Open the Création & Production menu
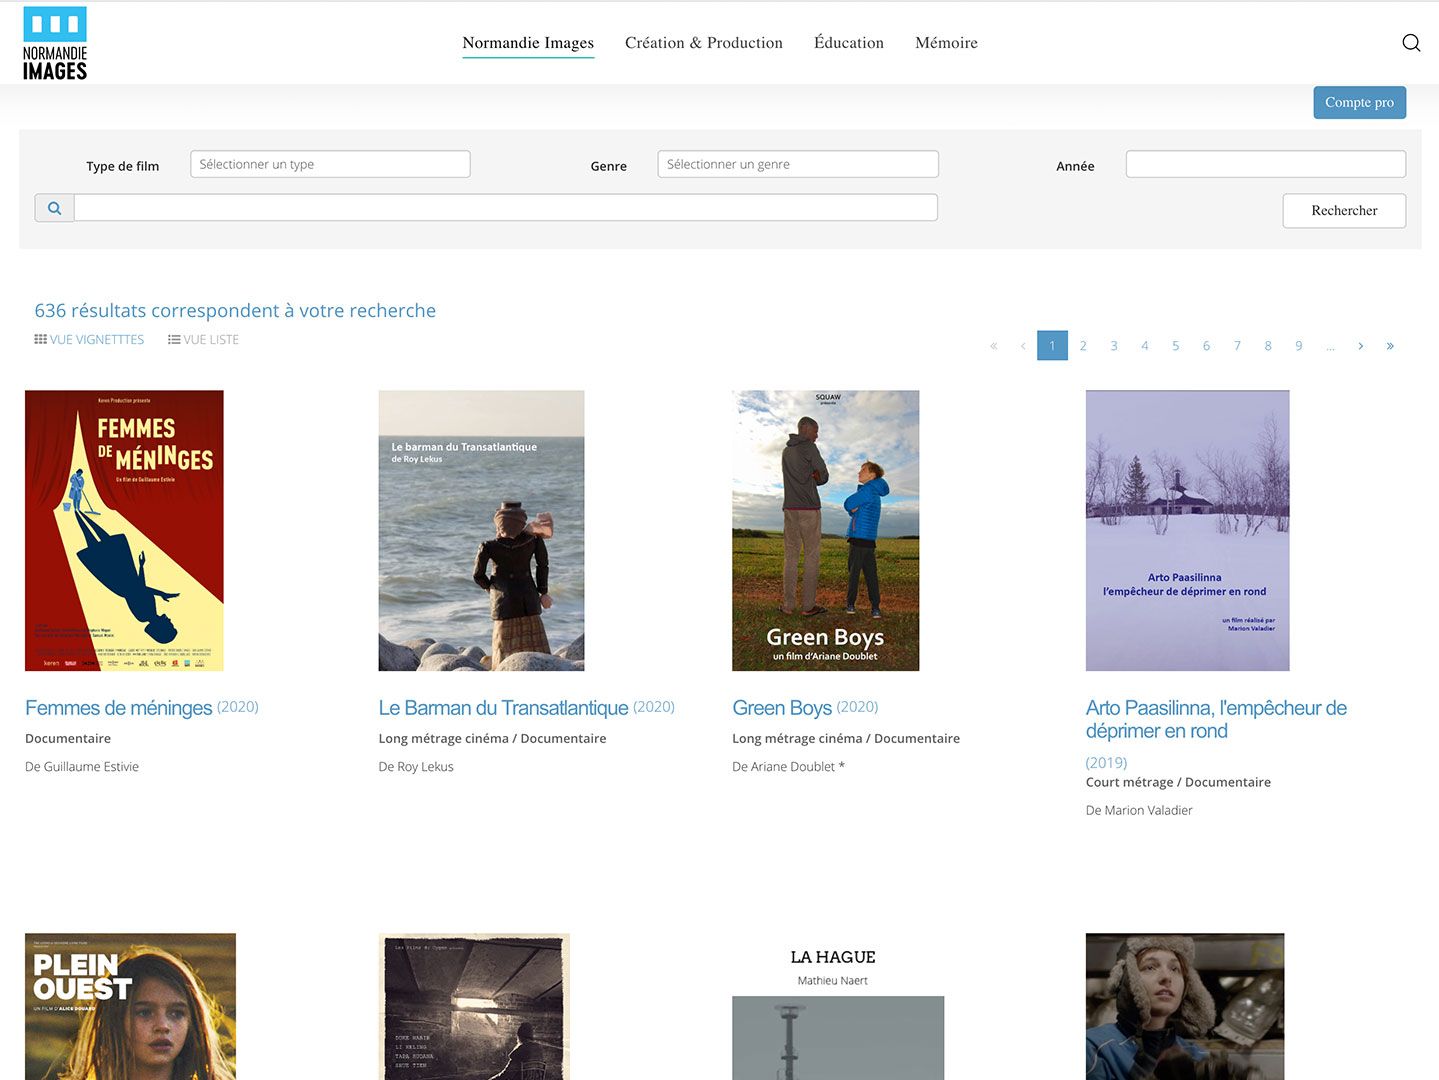 tap(704, 43)
